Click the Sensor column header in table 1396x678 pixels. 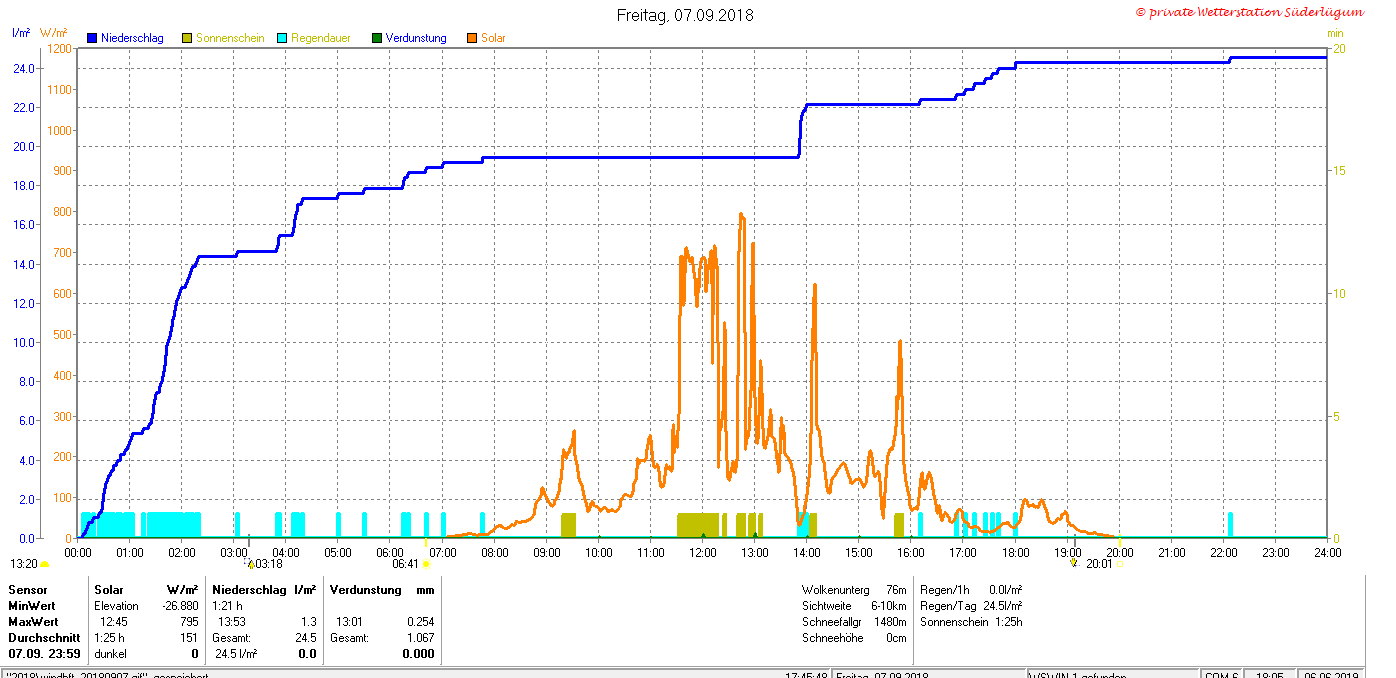[28, 590]
